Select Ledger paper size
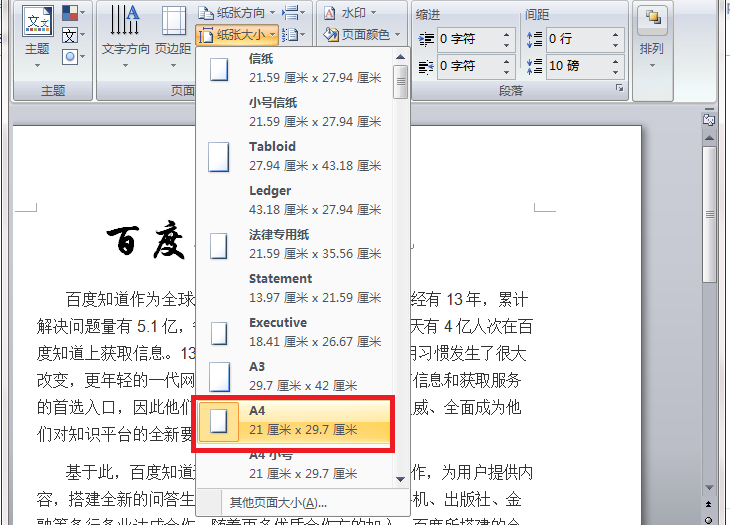 pos(295,200)
